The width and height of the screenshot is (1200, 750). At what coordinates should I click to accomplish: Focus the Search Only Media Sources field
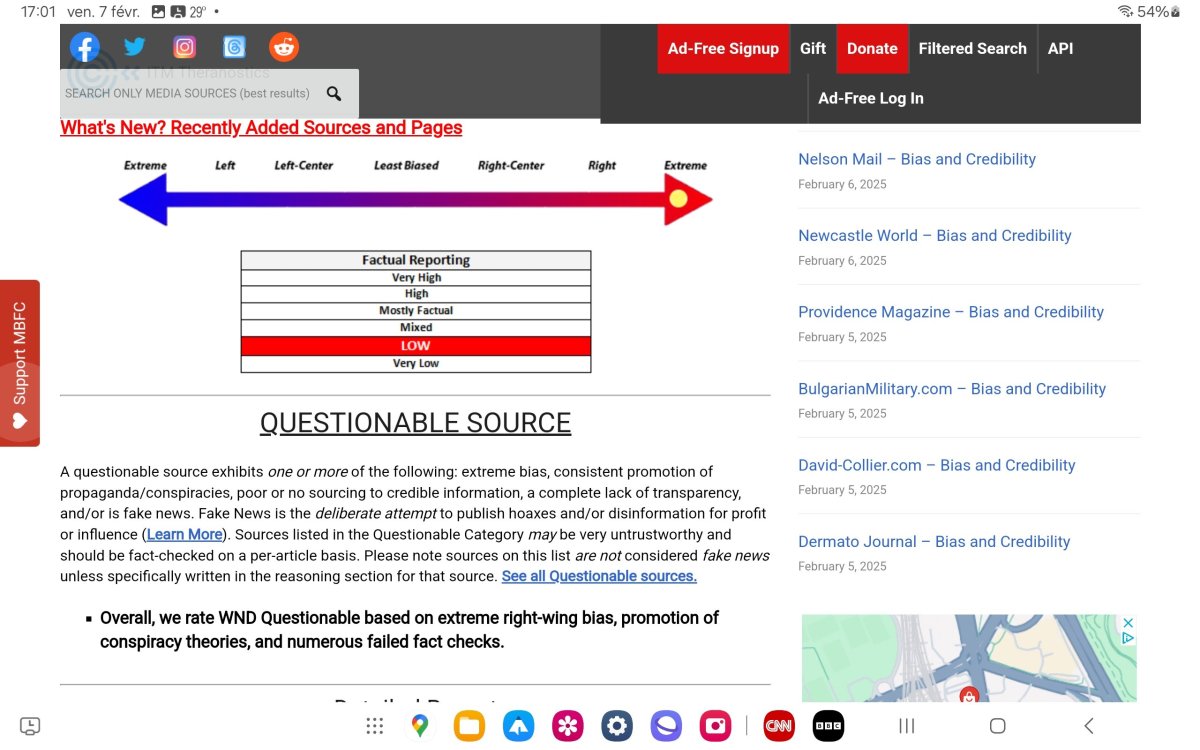pos(188,94)
